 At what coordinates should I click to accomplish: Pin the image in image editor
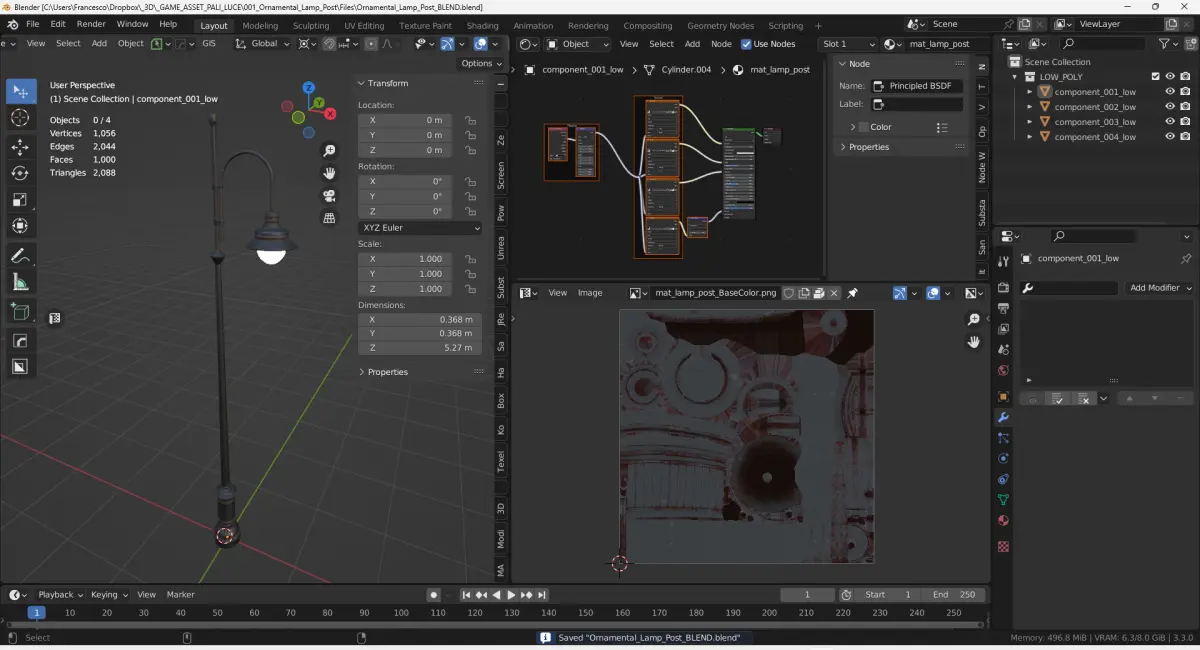852,293
